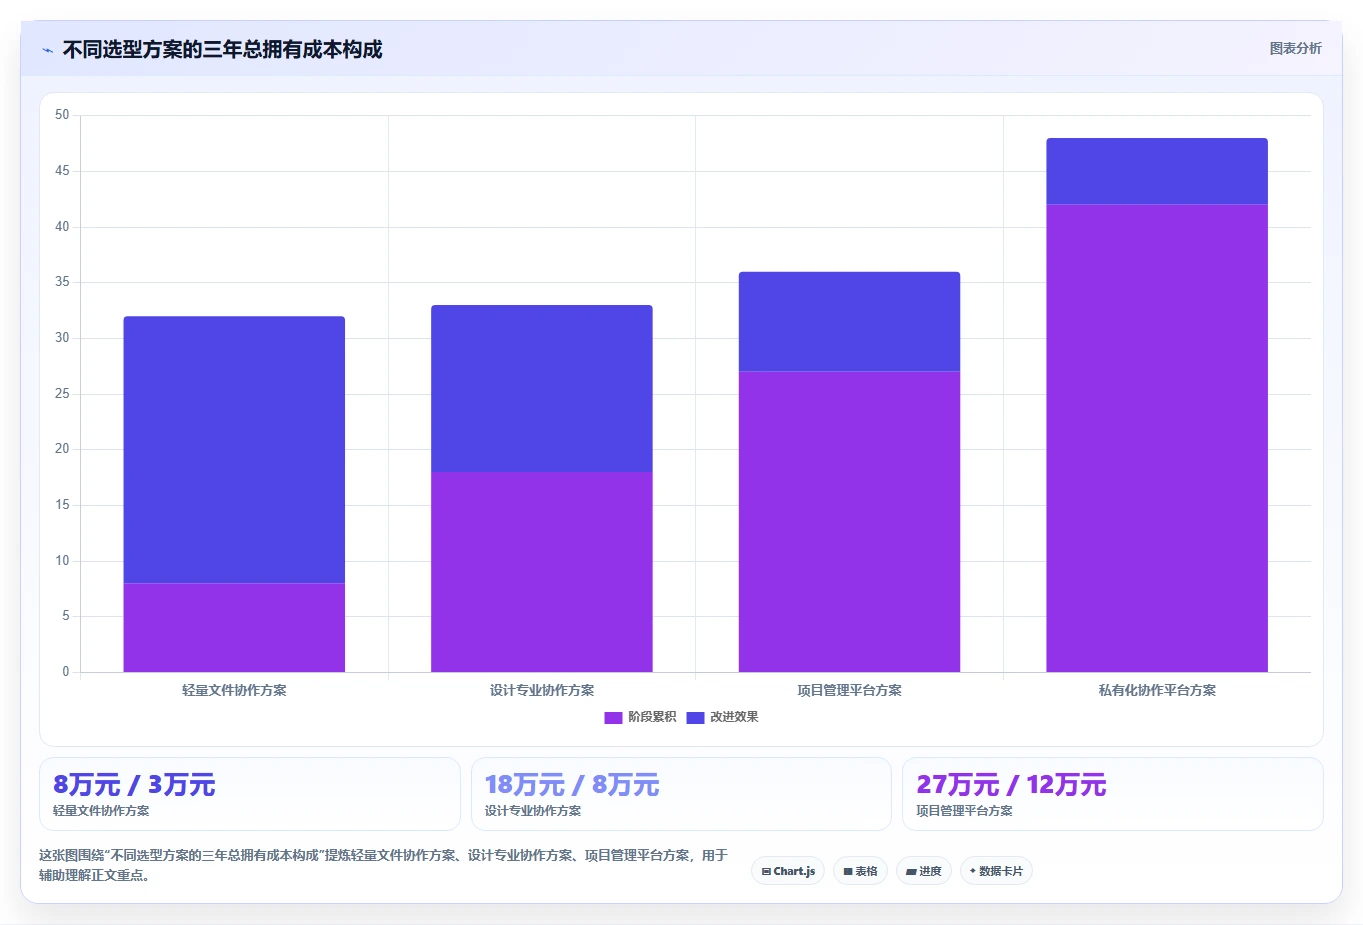Image resolution: width=1363 pixels, height=925 pixels.
Task: Toggle the 改进效果 legend blue swatch
Action: [695, 717]
